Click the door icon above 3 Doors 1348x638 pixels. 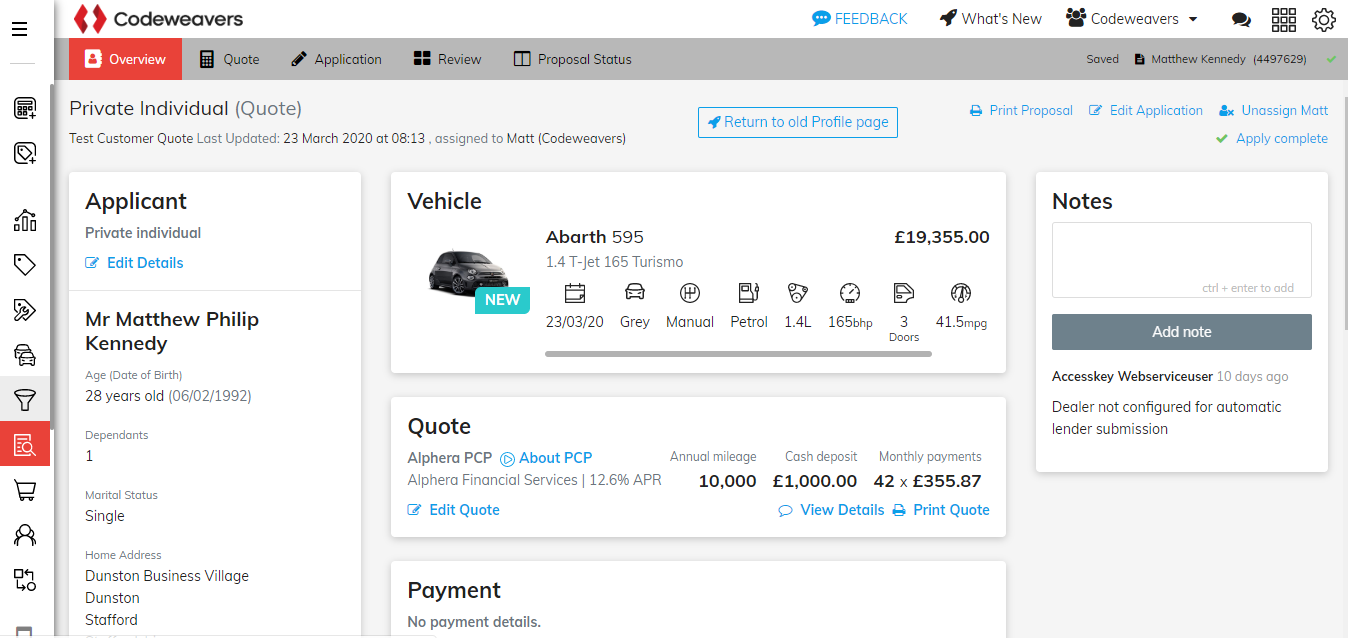[904, 293]
